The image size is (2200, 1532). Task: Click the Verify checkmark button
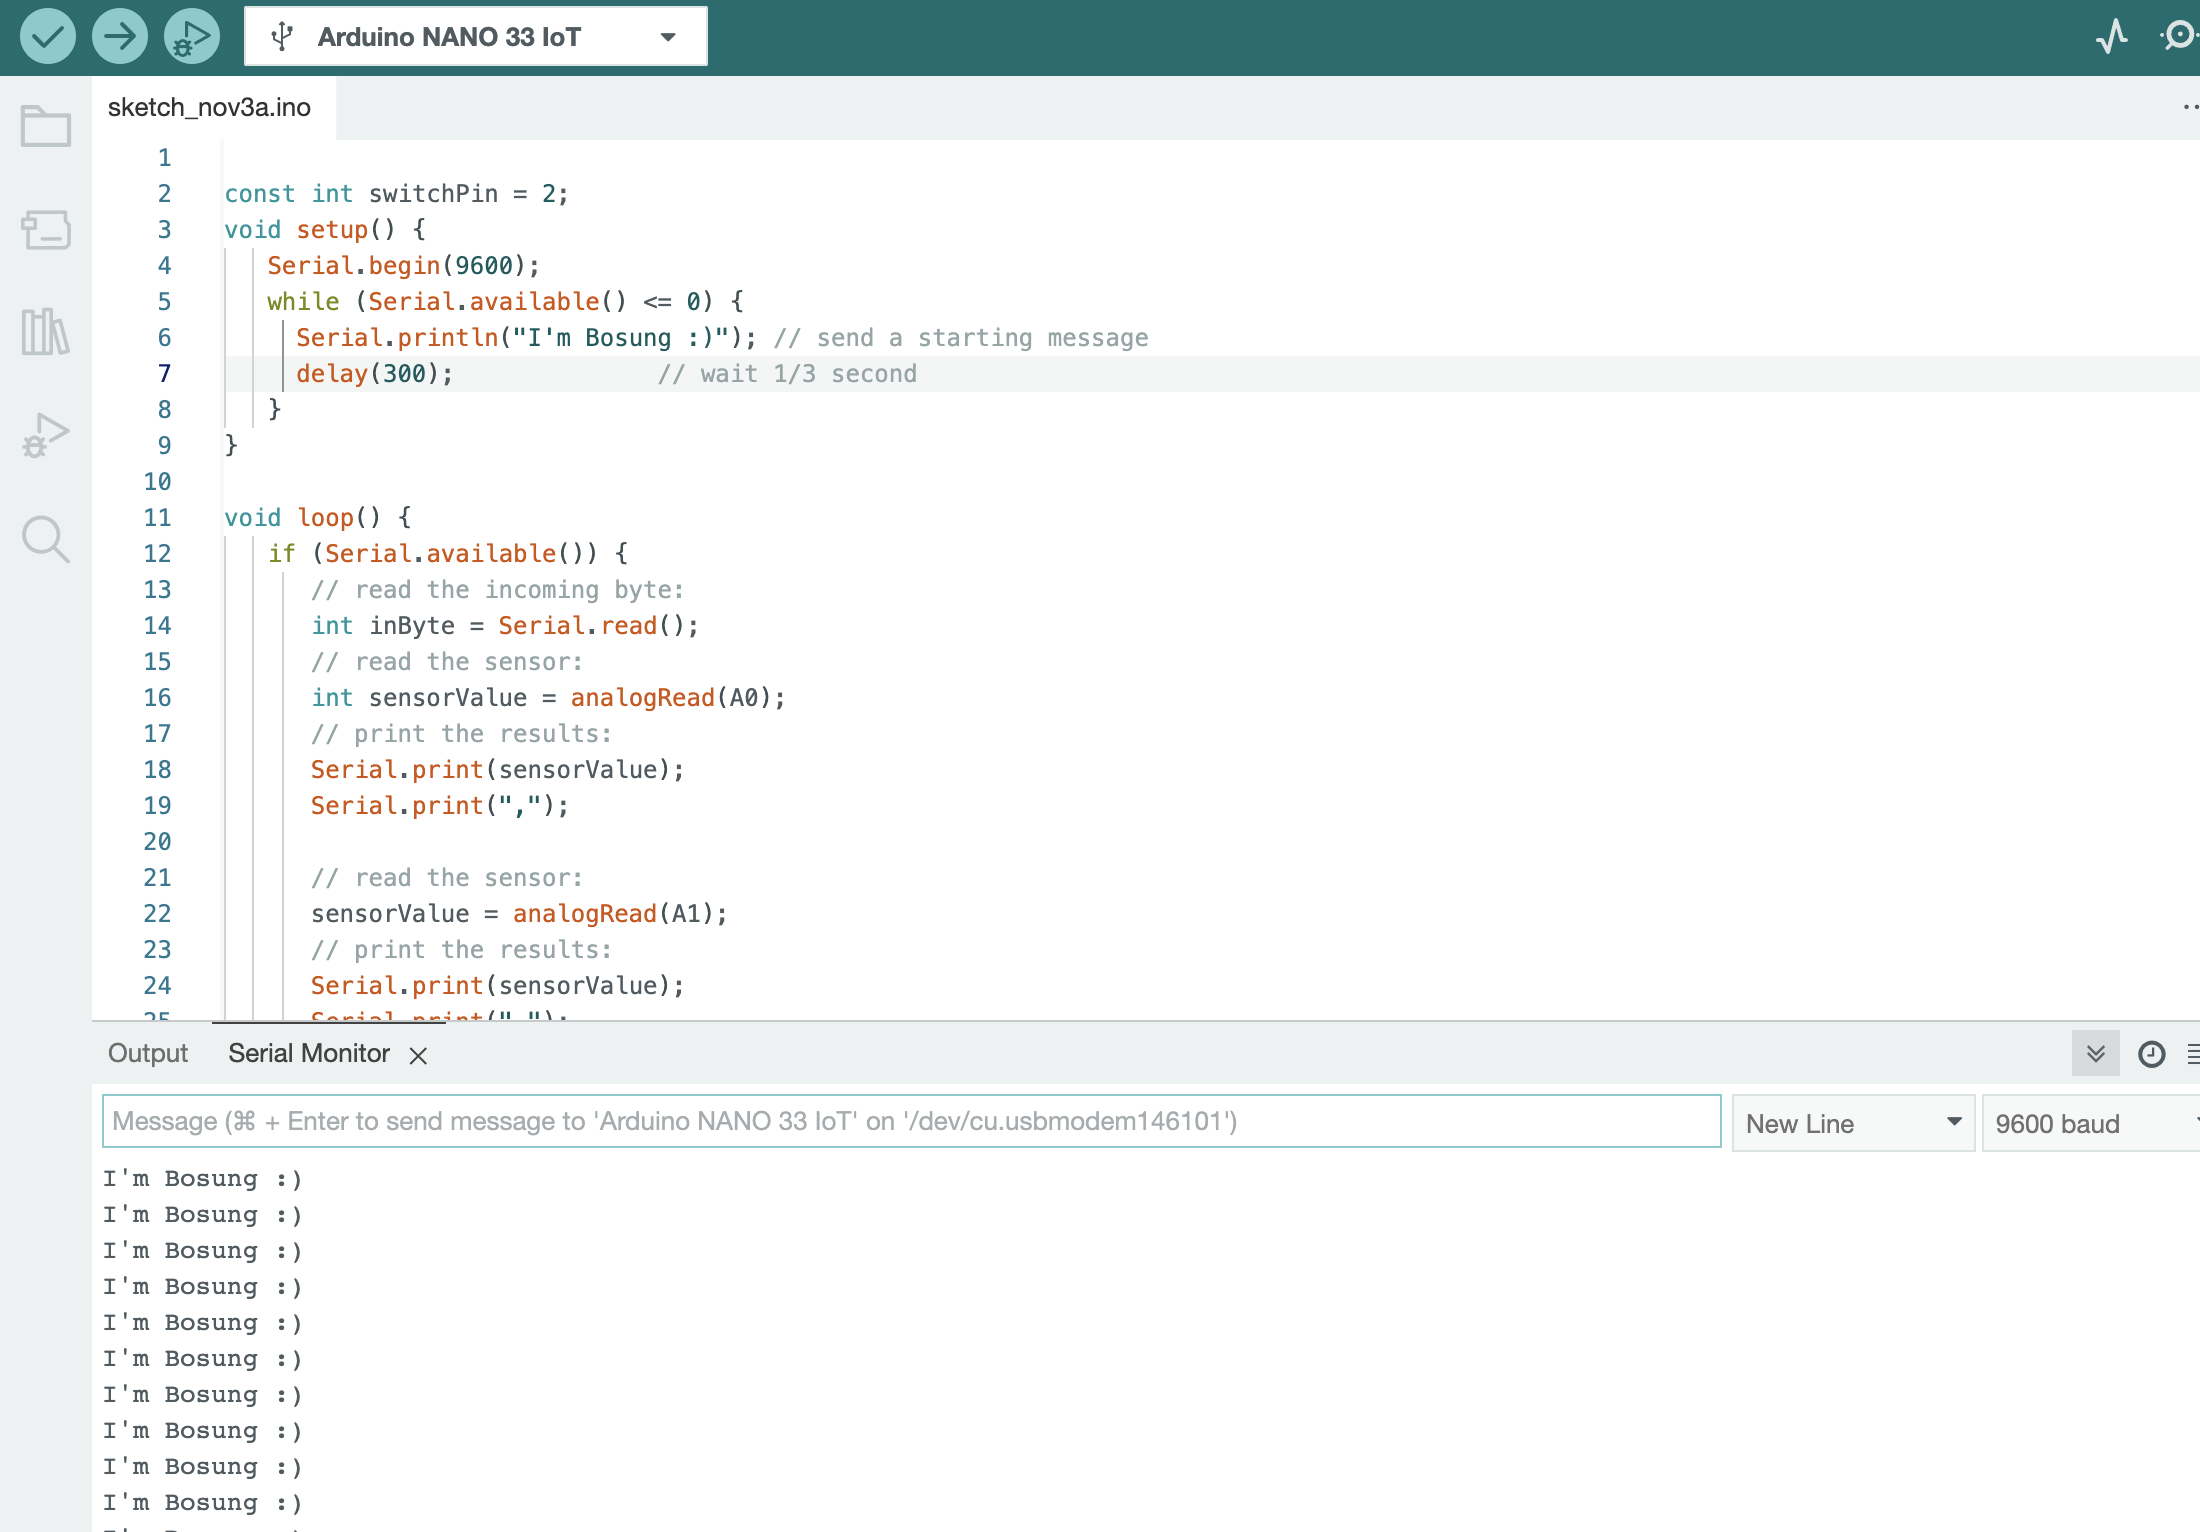coord(47,37)
